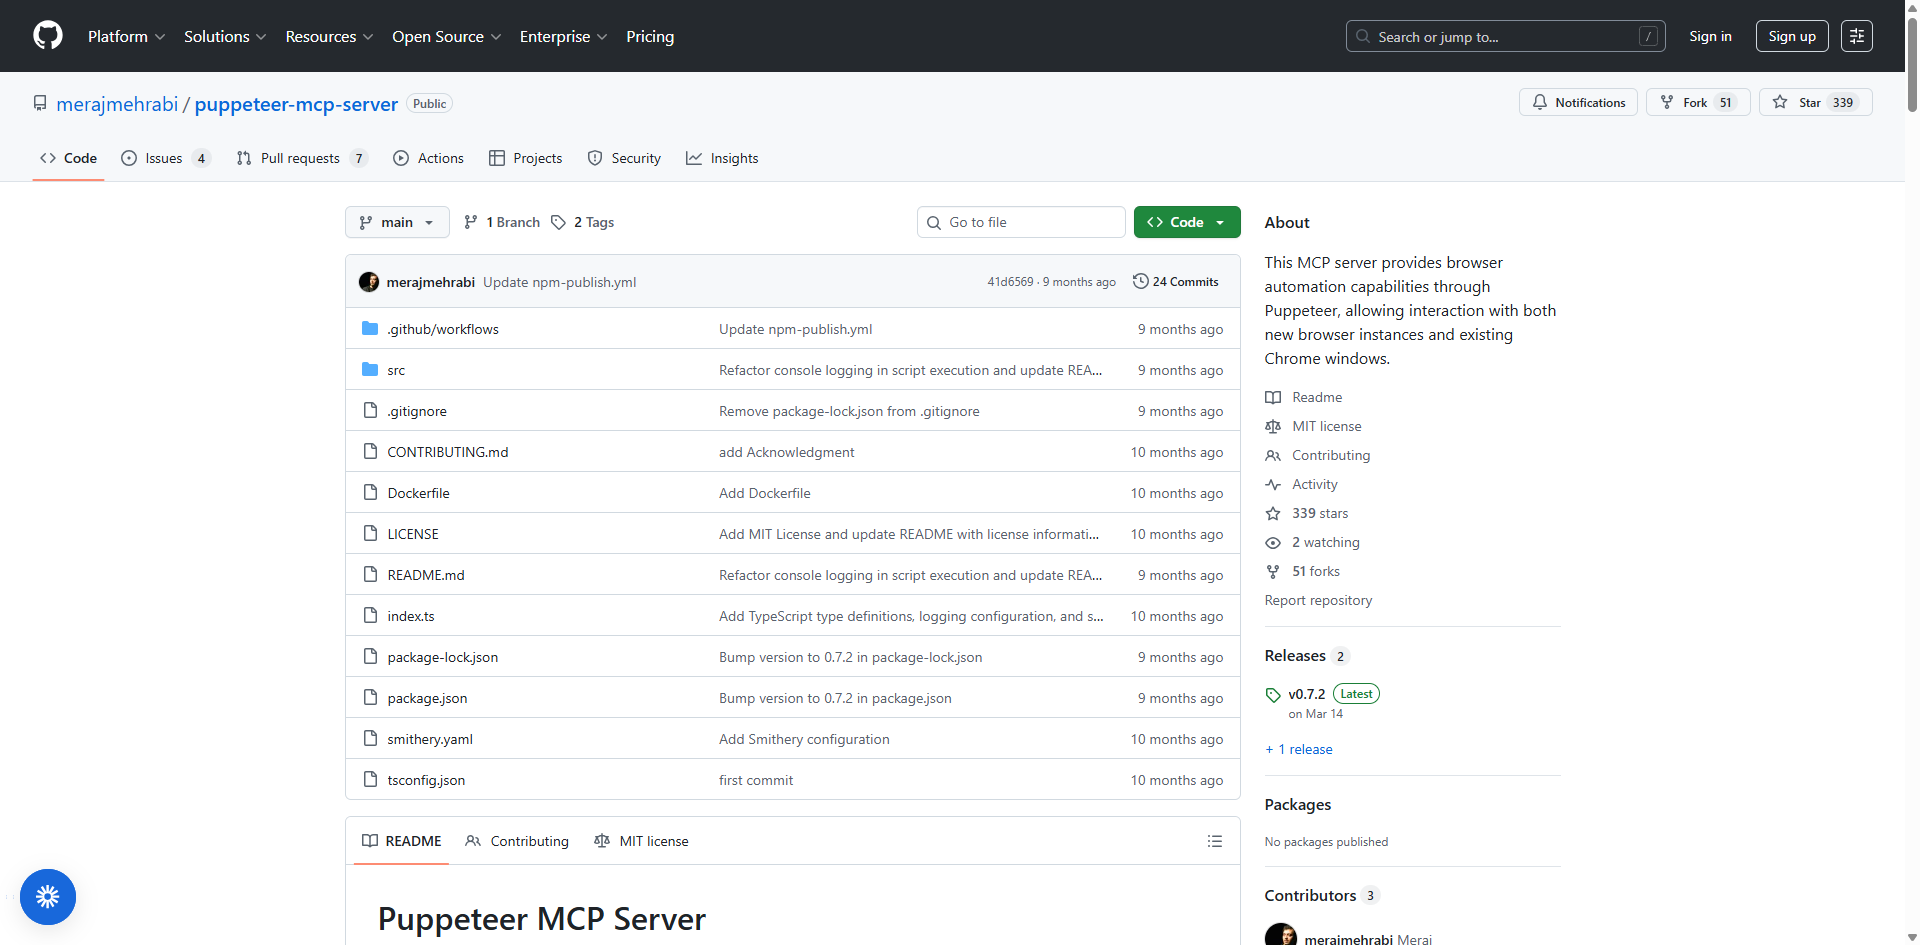
Task: Click the commit history clock icon
Action: tap(1142, 281)
